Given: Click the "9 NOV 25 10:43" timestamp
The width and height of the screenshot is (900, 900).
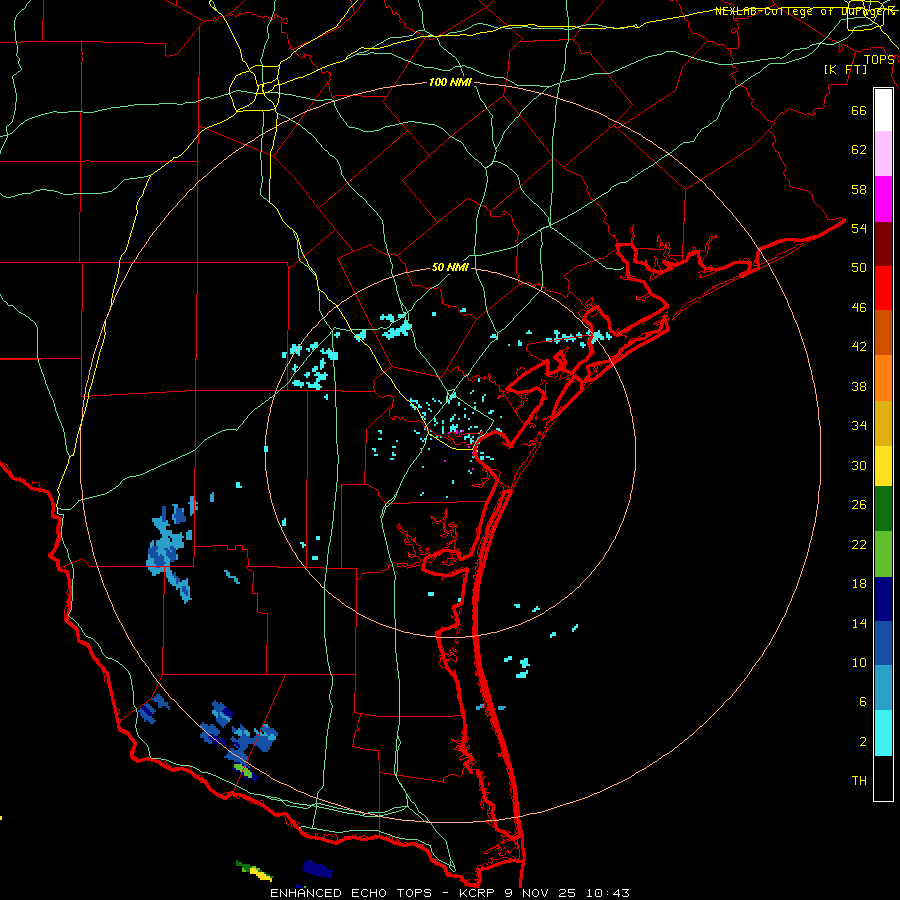Looking at the screenshot, I should [568, 893].
